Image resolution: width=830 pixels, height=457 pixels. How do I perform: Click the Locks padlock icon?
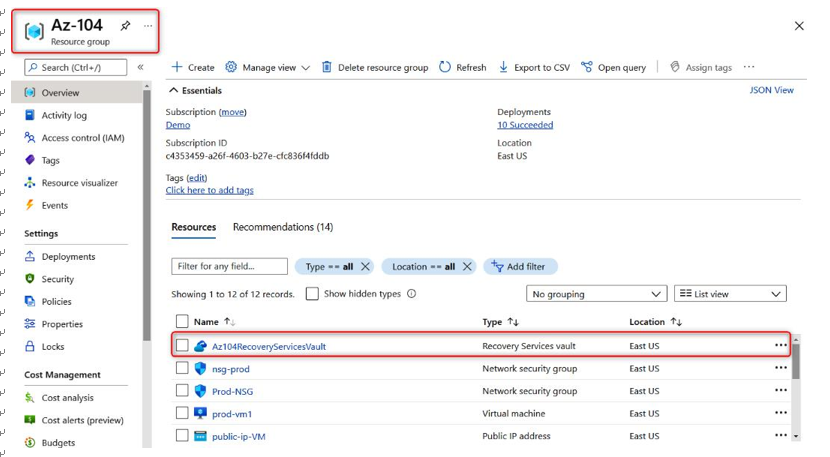30,346
